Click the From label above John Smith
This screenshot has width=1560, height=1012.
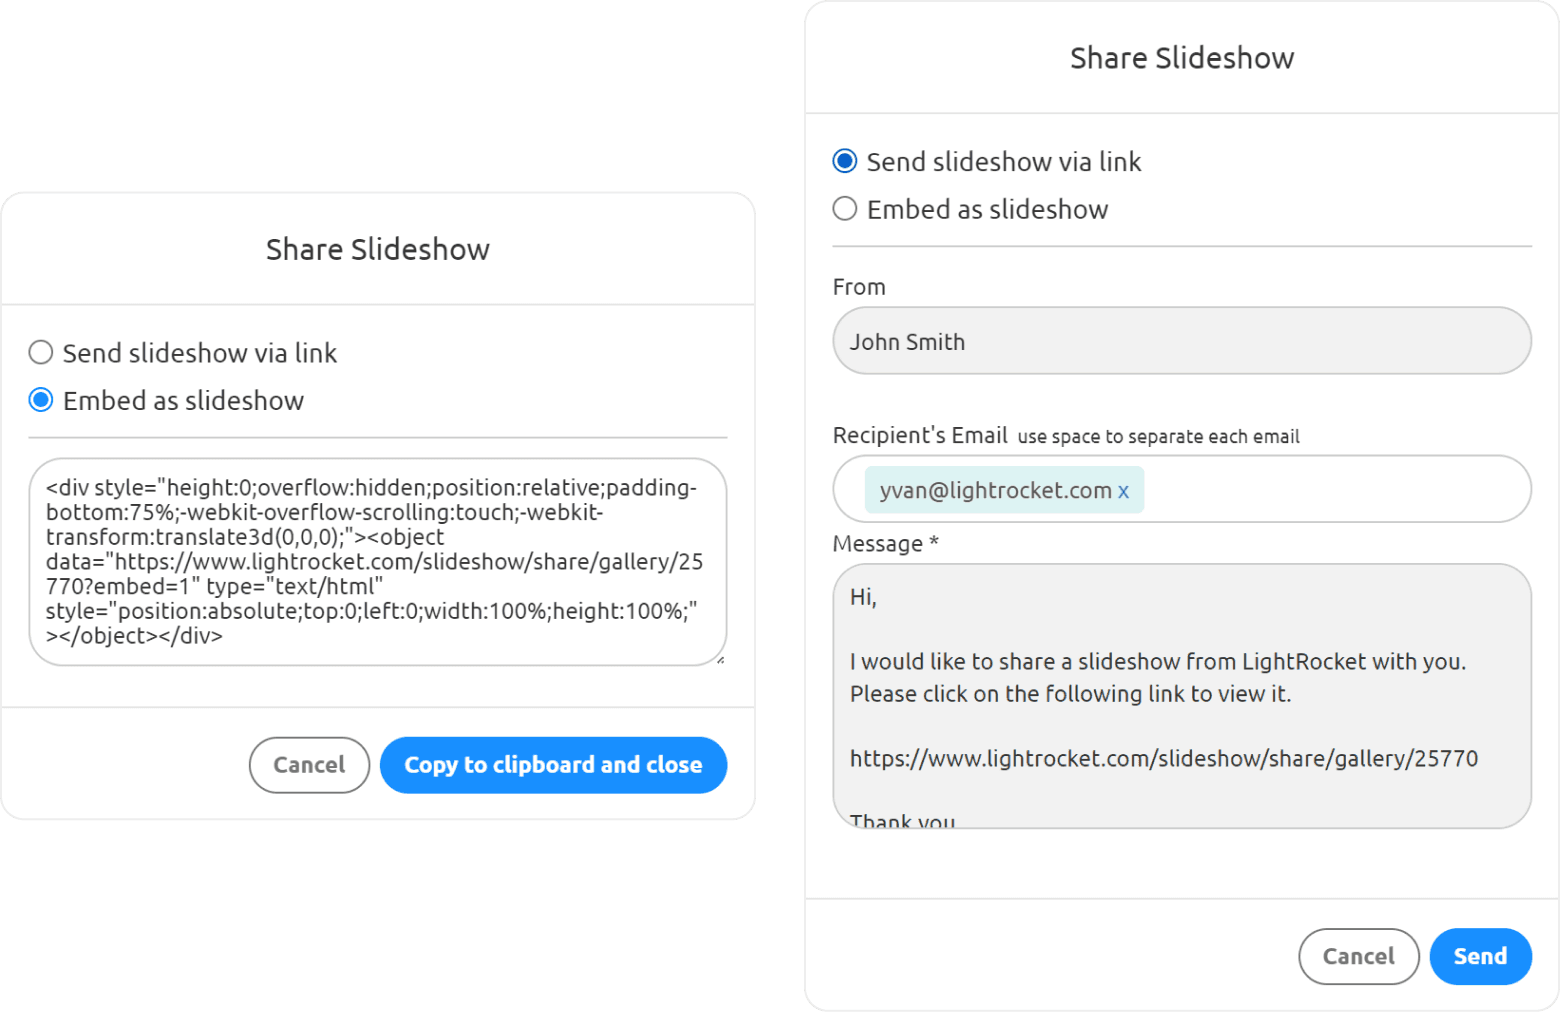pos(858,287)
